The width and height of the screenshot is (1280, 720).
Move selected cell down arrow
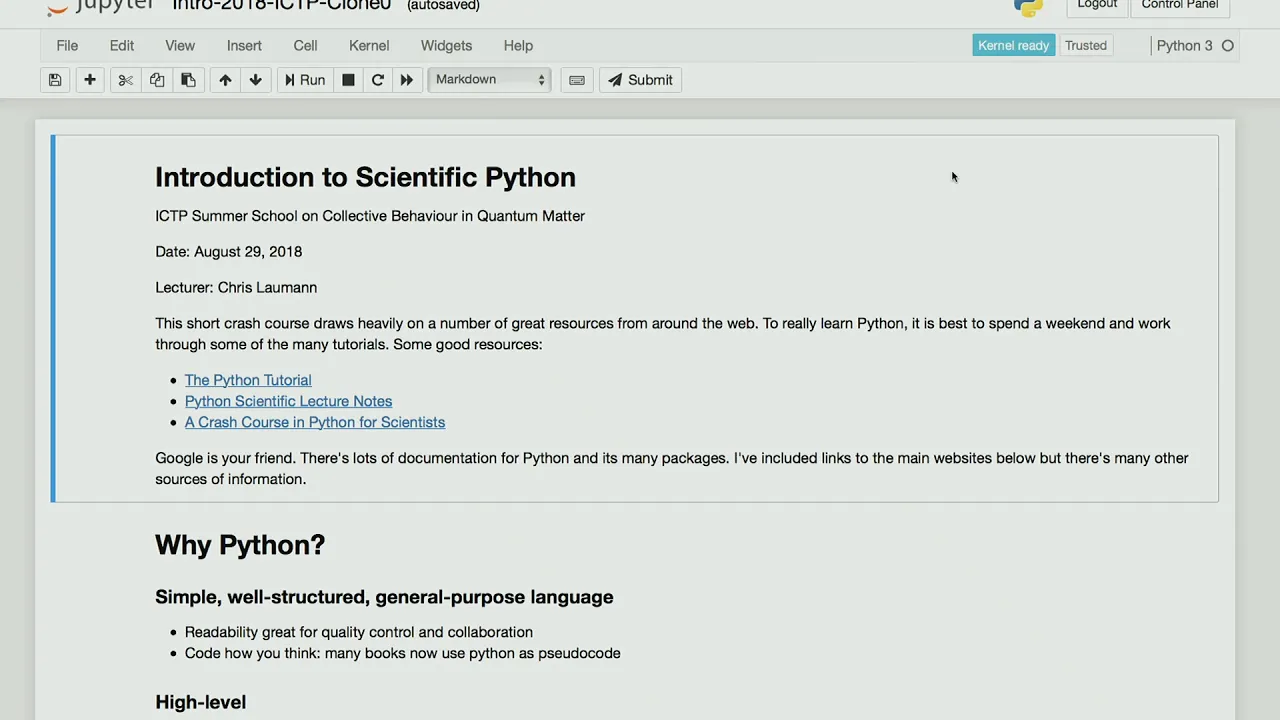point(256,80)
